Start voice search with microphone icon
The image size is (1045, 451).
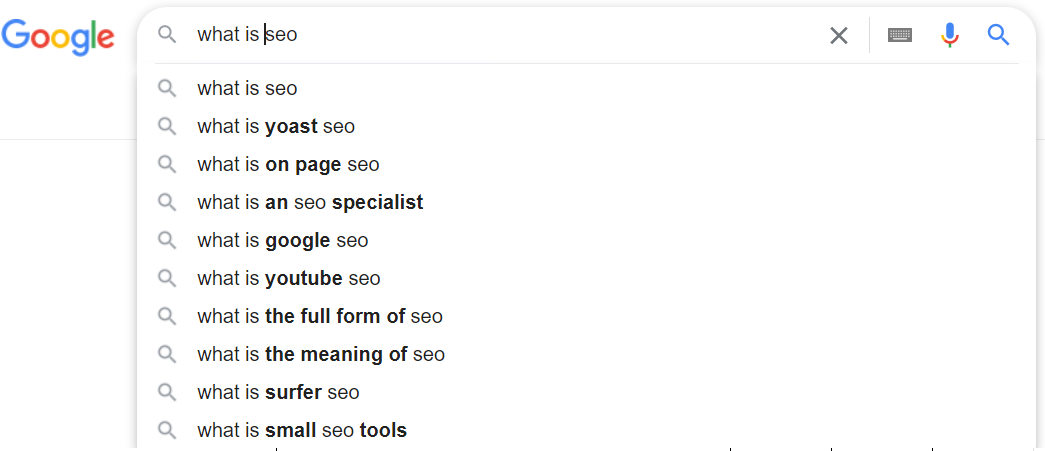[x=949, y=35]
